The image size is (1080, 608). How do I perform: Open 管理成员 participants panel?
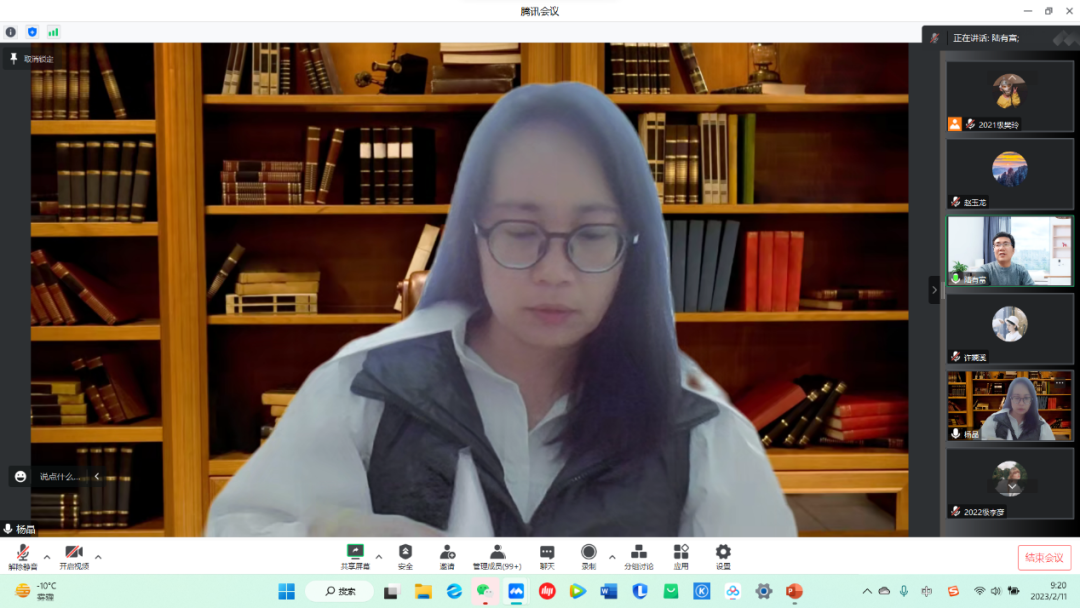click(x=497, y=556)
